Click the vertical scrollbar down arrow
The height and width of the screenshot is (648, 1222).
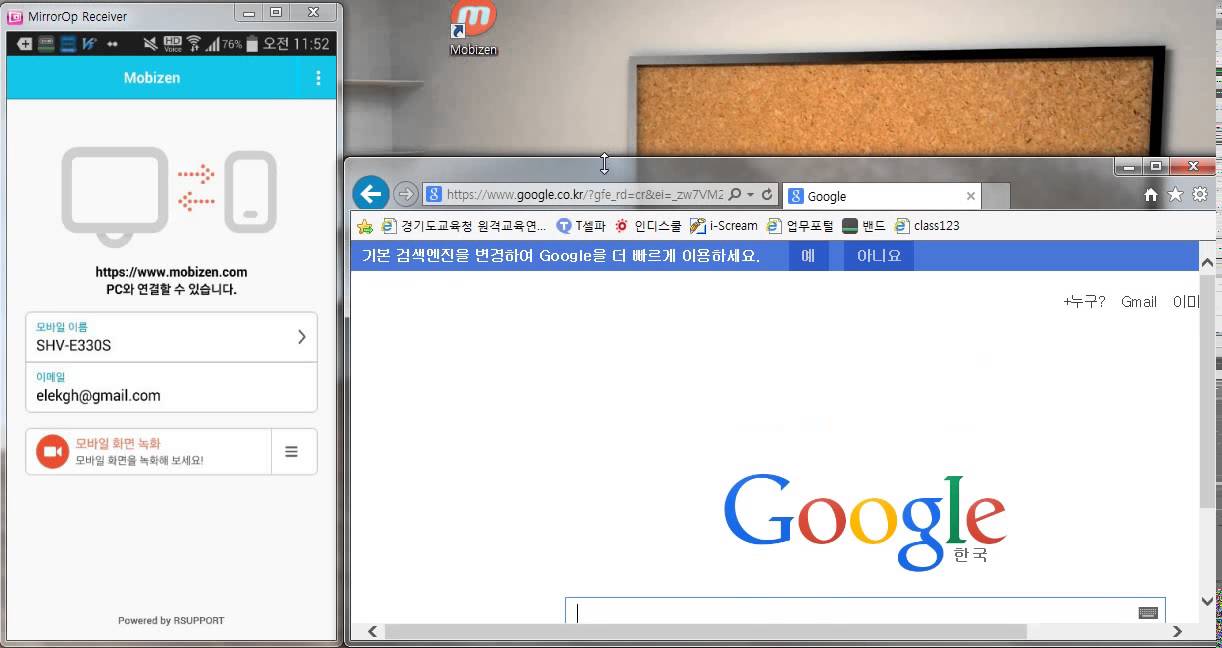click(x=1207, y=601)
